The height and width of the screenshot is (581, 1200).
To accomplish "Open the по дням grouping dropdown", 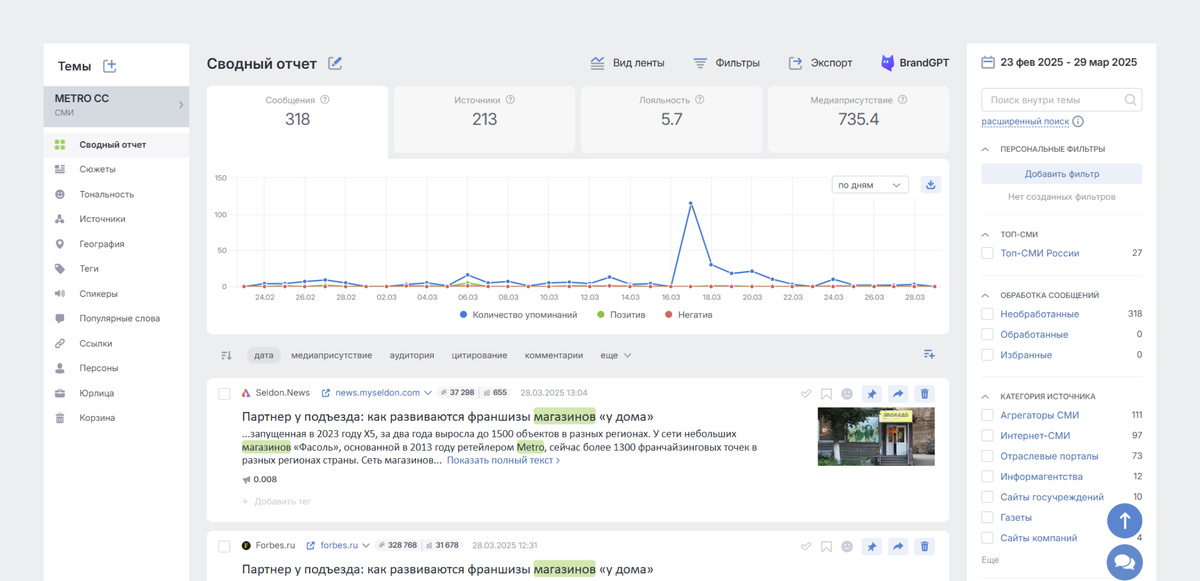I will pos(870,185).
